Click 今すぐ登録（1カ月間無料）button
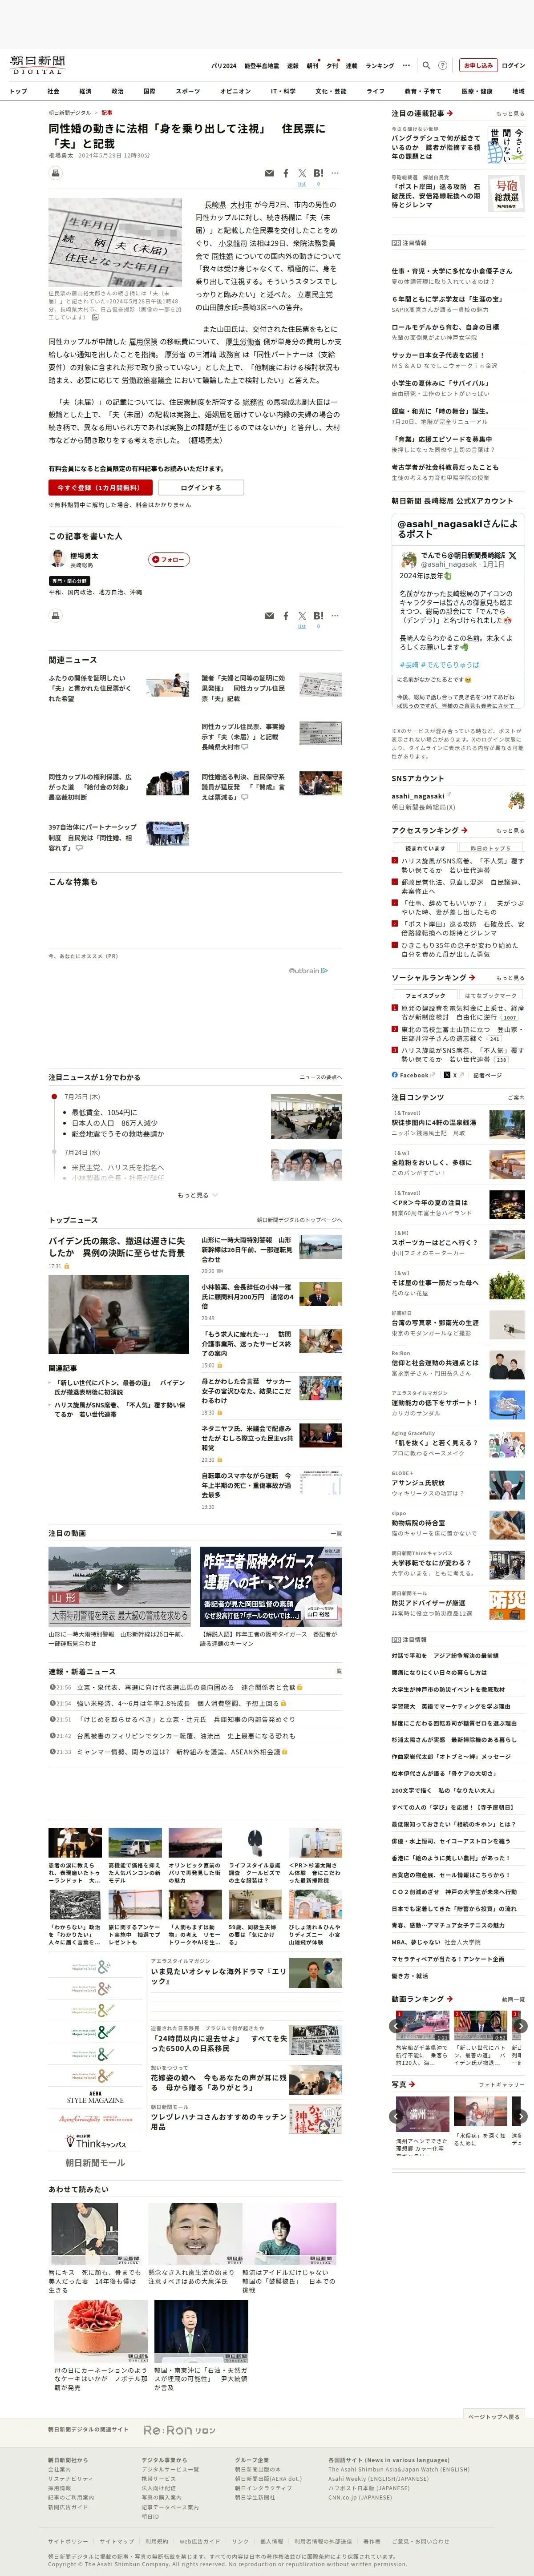This screenshot has width=534, height=2576. pyautogui.click(x=100, y=487)
